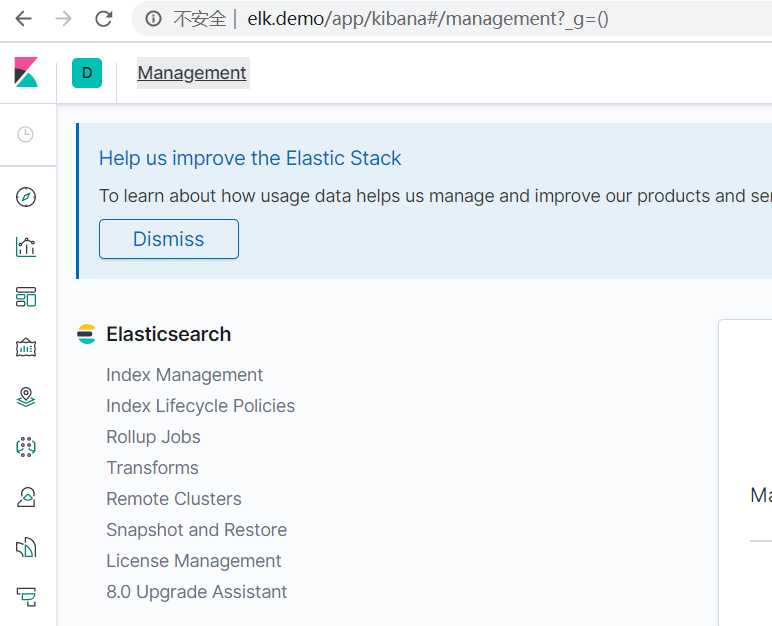Image resolution: width=772 pixels, height=626 pixels.
Task: Click browser back arrow
Action: 23,19
